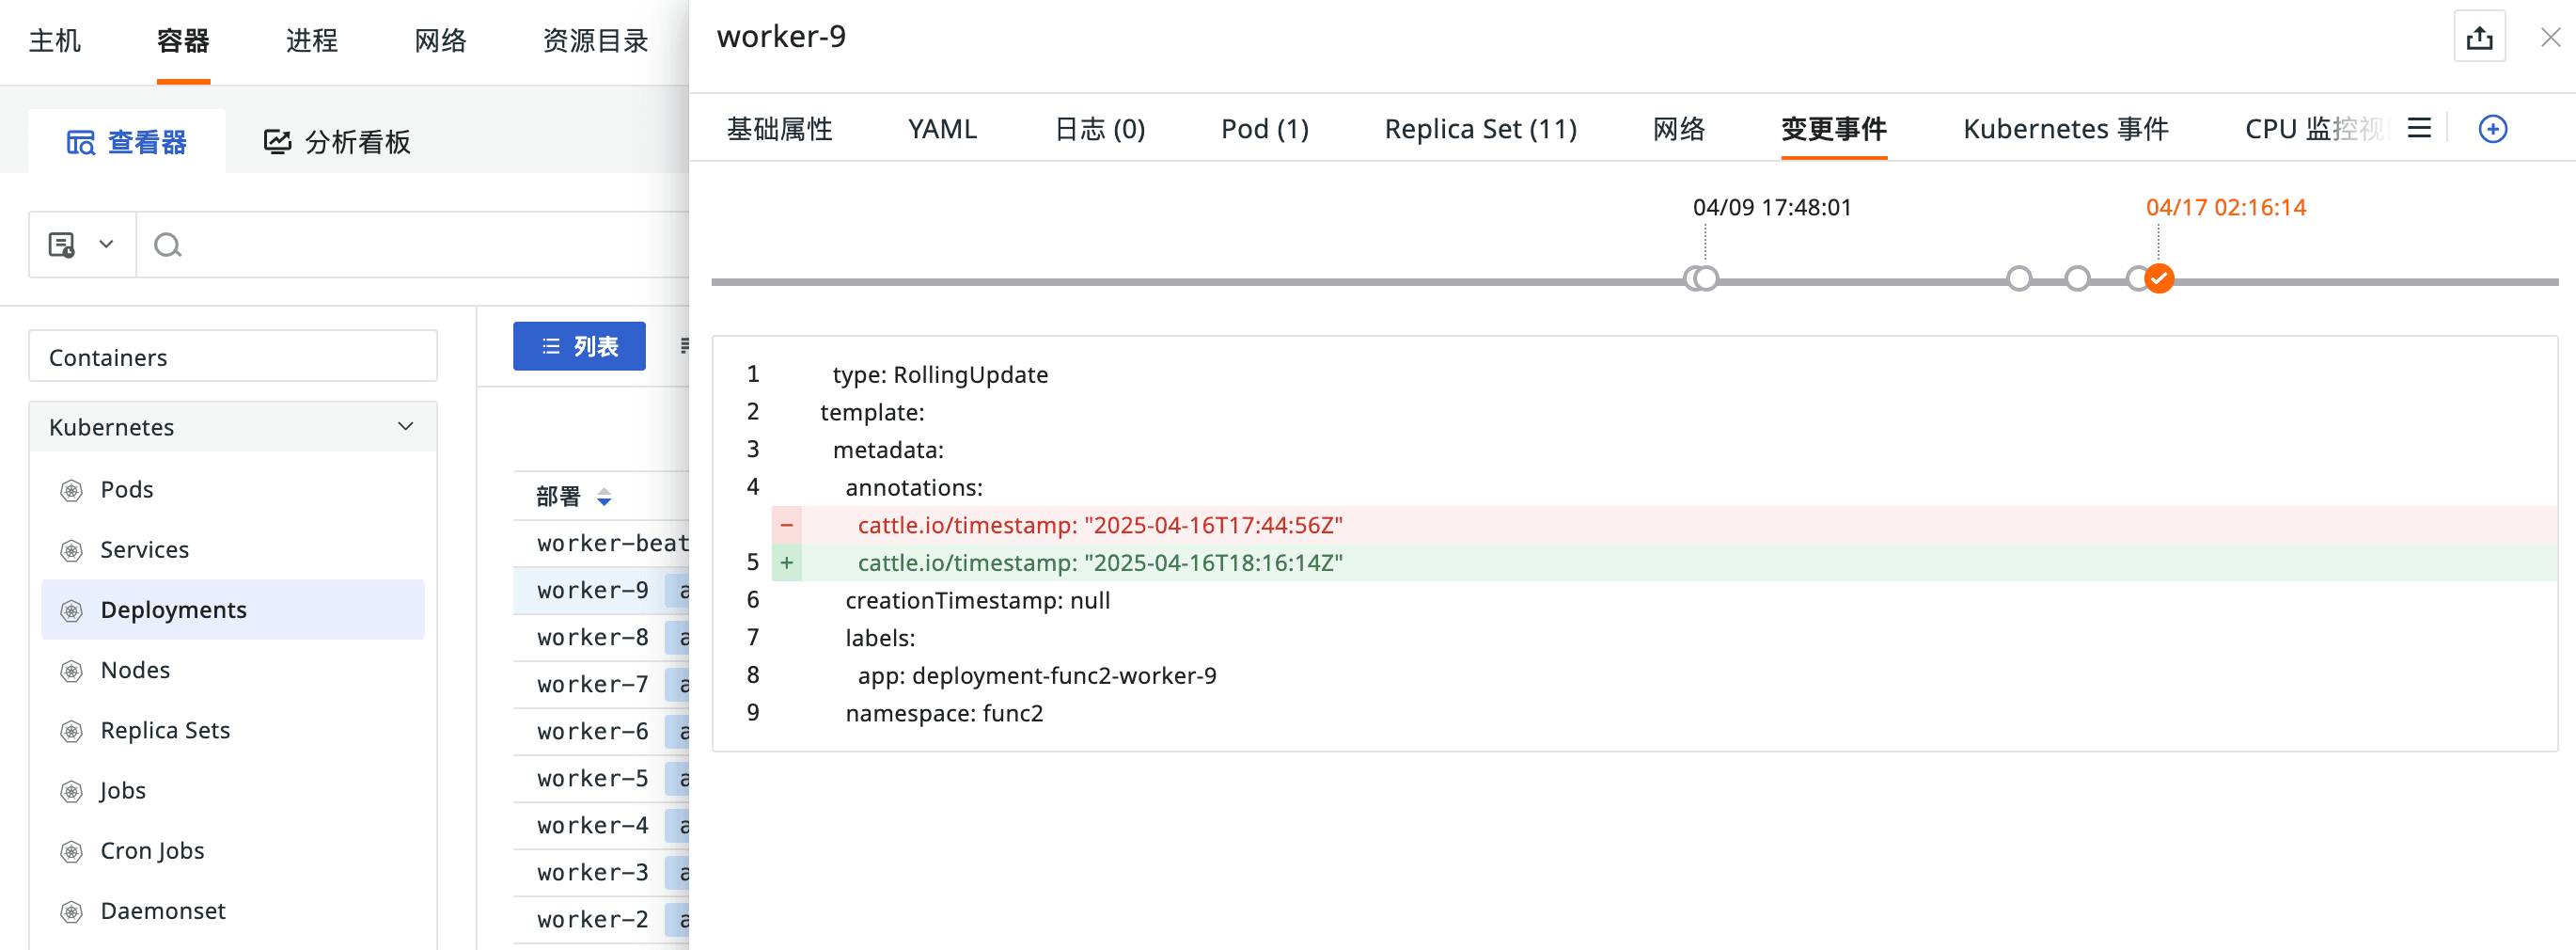Collapse the Kubernetes section chevron

coord(405,427)
